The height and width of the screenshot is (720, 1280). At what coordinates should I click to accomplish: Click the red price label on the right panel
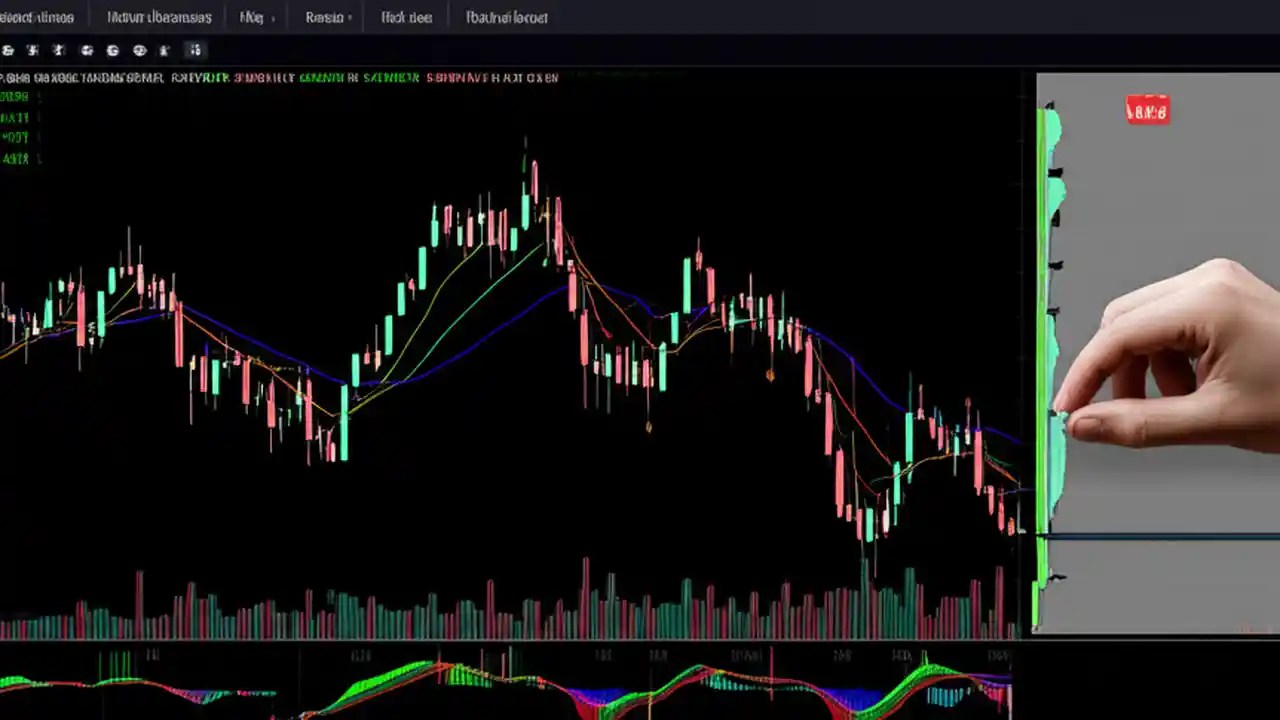[1147, 111]
